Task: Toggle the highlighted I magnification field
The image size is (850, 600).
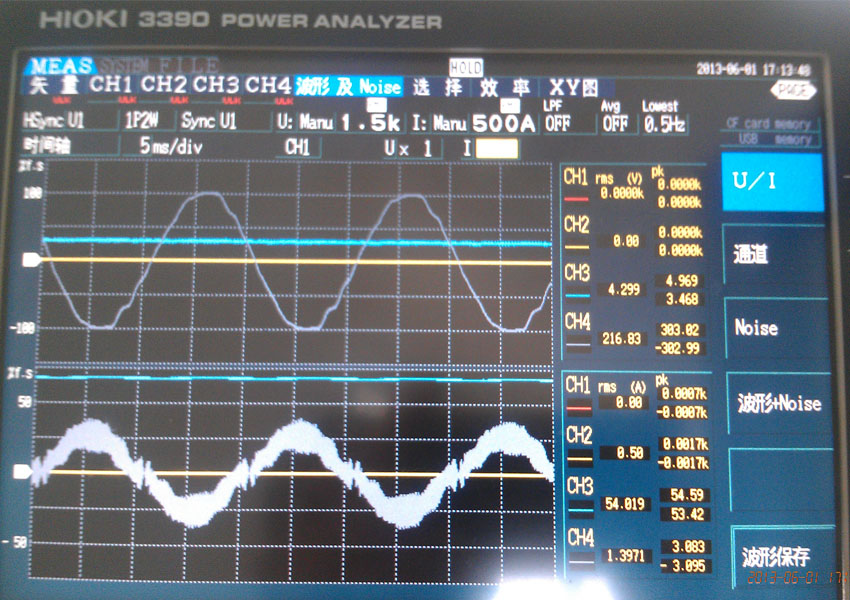Action: [x=497, y=148]
